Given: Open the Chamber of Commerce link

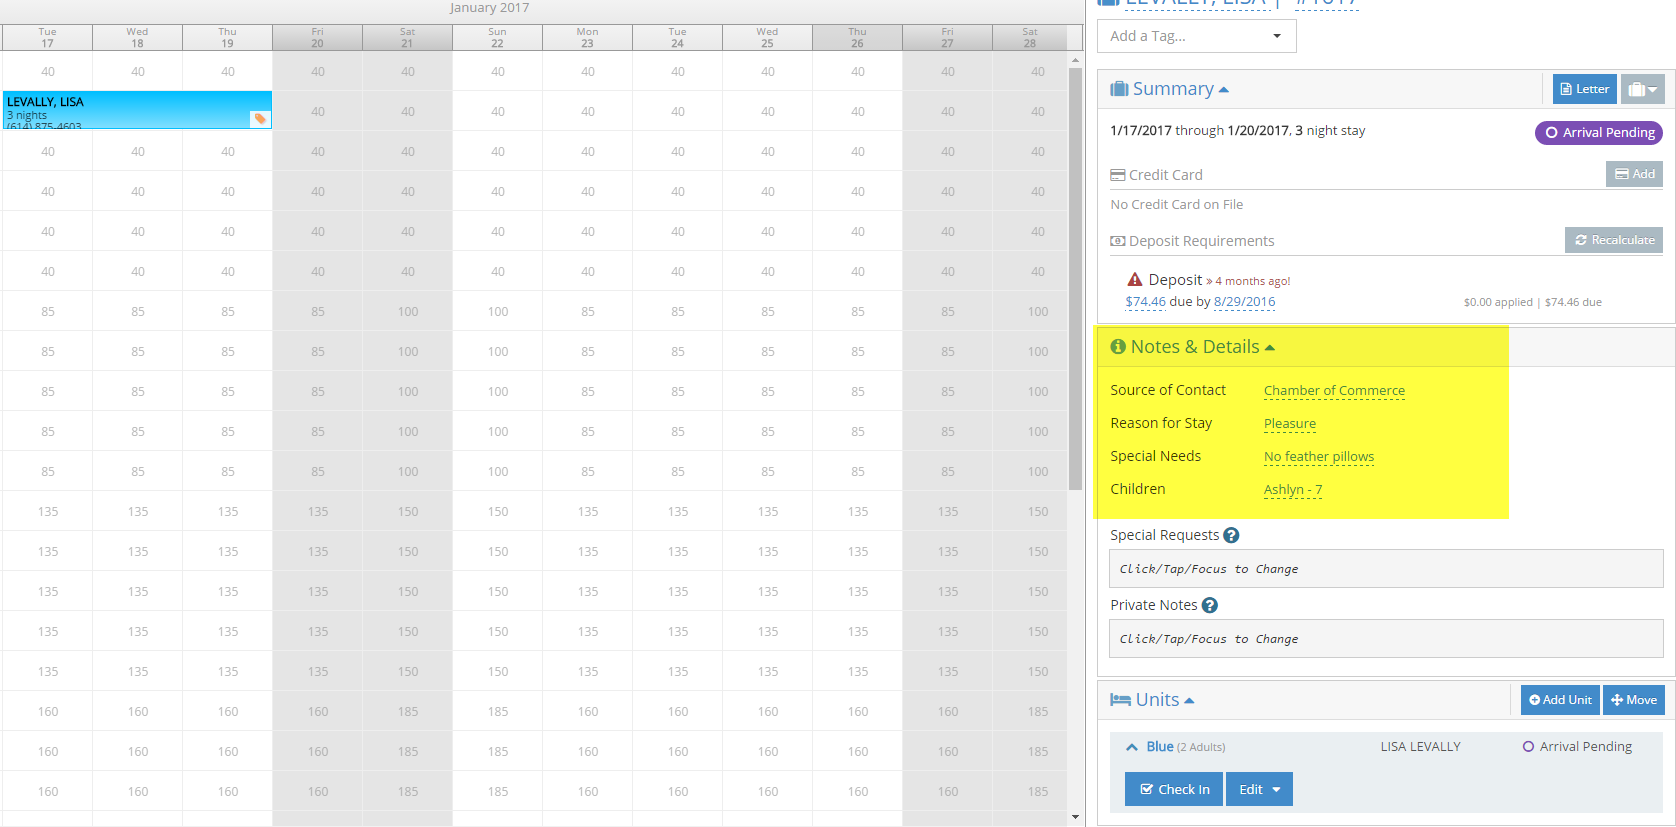Looking at the screenshot, I should pos(1333,390).
